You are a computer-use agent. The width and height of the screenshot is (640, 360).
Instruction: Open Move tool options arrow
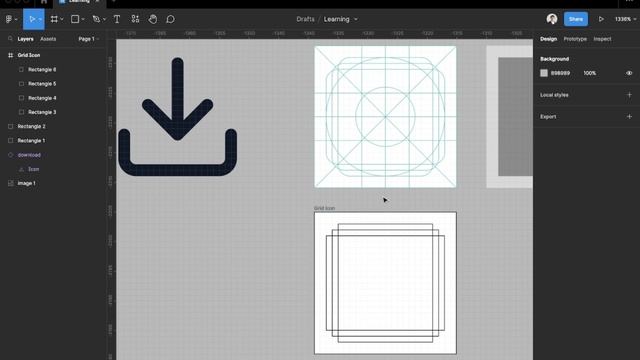40,20
